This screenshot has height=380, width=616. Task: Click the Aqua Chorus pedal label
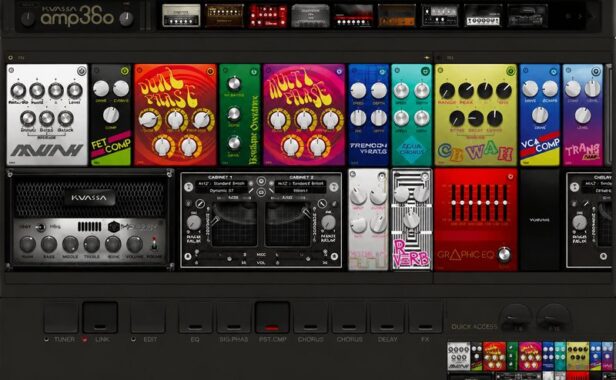pos(411,149)
